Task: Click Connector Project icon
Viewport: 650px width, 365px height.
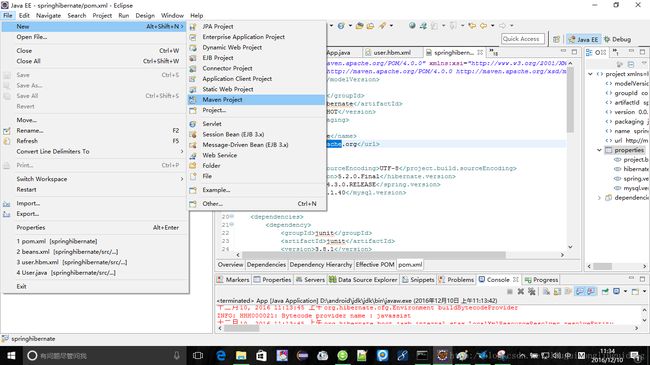Action: click(x=193, y=68)
